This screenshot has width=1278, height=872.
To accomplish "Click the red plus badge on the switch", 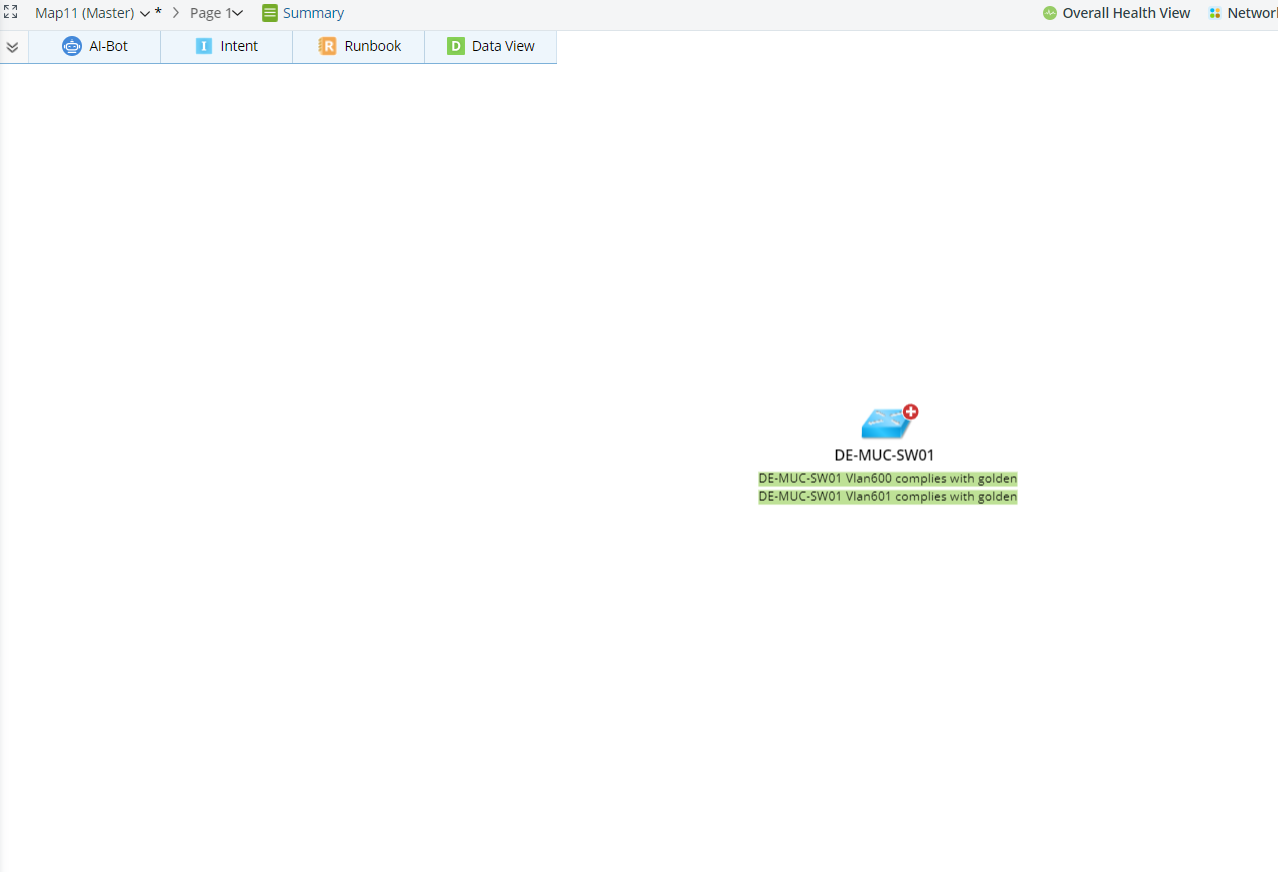I will point(910,411).
